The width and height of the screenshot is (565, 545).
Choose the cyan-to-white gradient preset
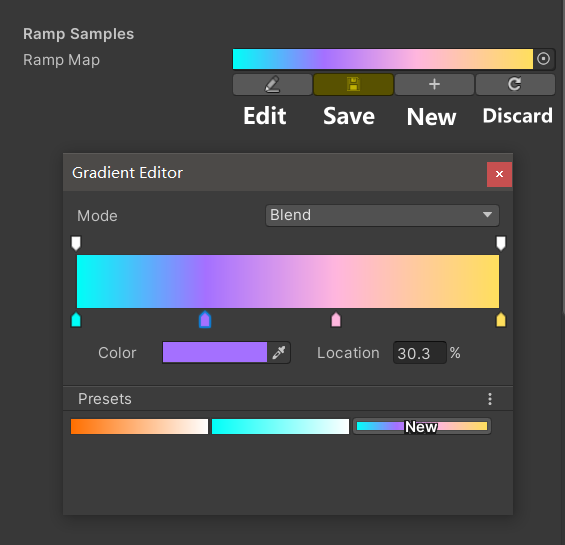pyautogui.click(x=280, y=426)
